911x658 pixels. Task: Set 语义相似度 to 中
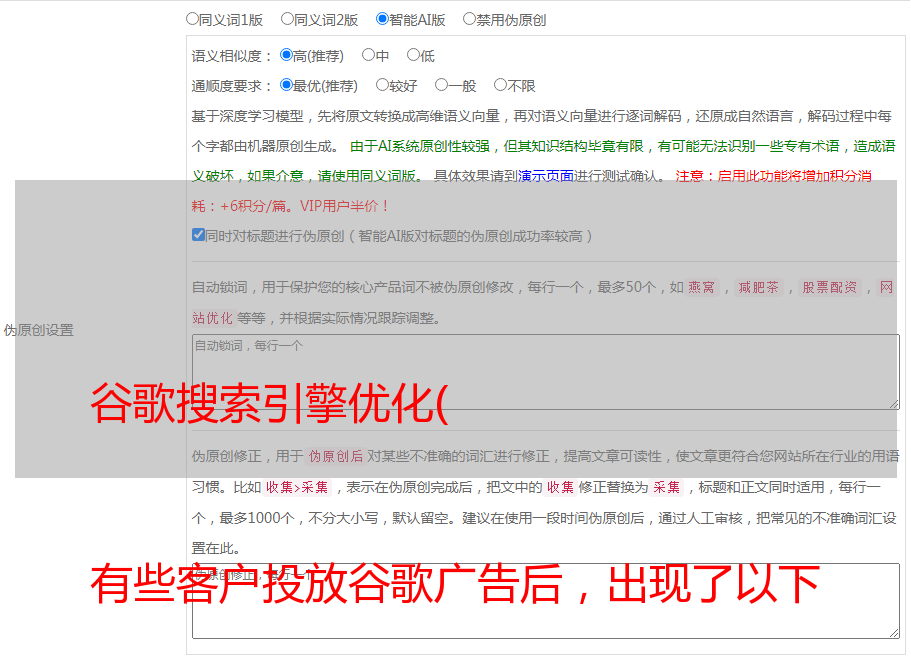pos(368,55)
